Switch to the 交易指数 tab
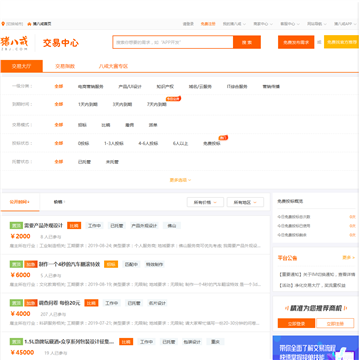 [65, 66]
